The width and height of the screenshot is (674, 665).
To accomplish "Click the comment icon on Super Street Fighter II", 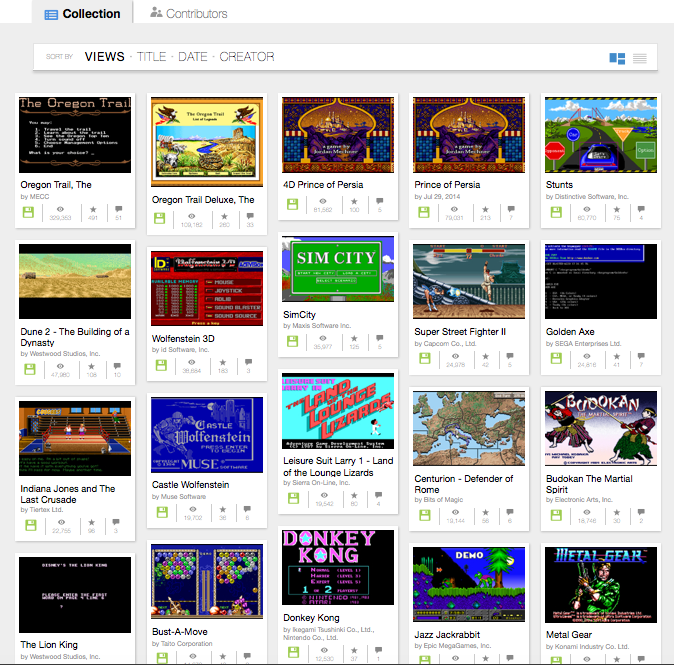I will pos(510,356).
